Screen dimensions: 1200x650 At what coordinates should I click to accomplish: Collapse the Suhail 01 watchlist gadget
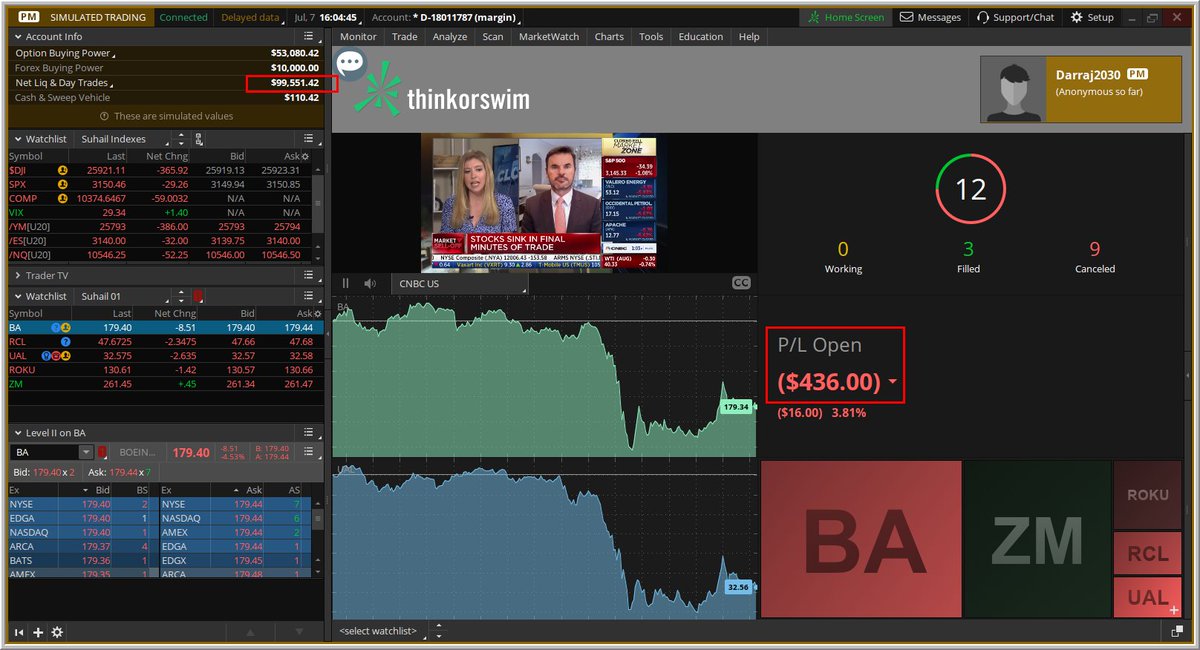tap(16, 296)
